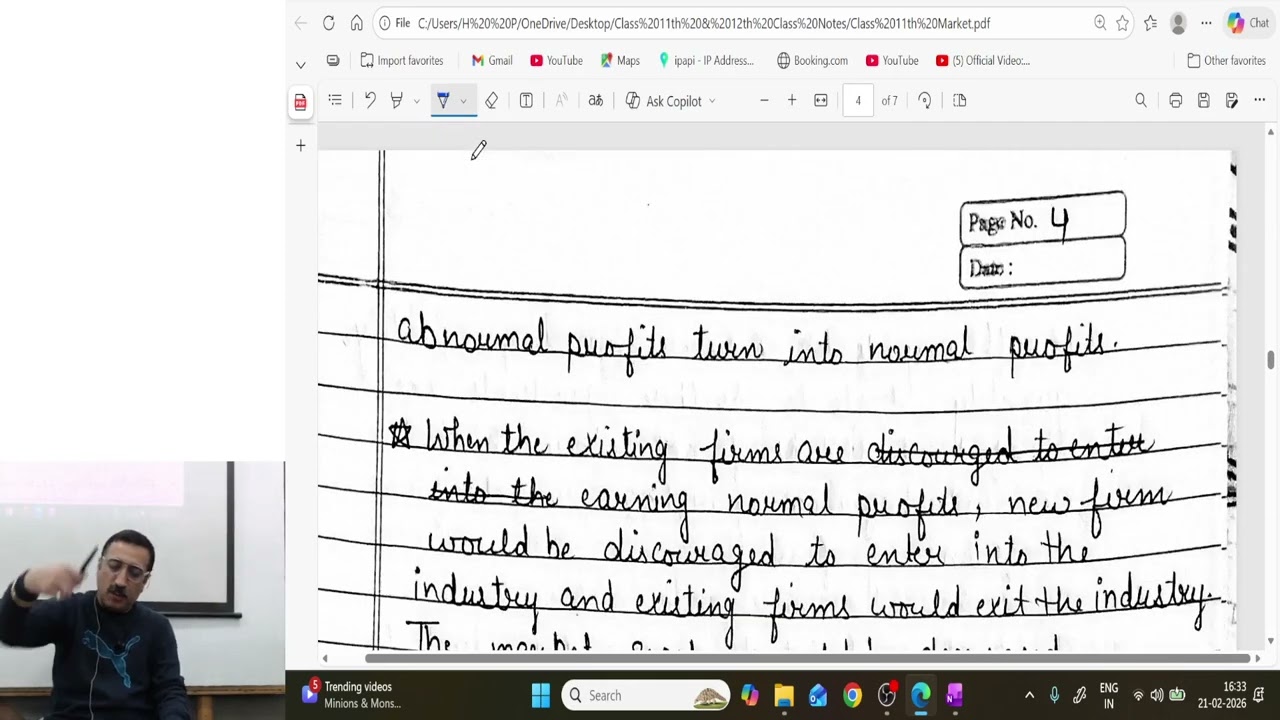1280x720 pixels.
Task: Open the Draw pen options dropdown
Action: (463, 101)
